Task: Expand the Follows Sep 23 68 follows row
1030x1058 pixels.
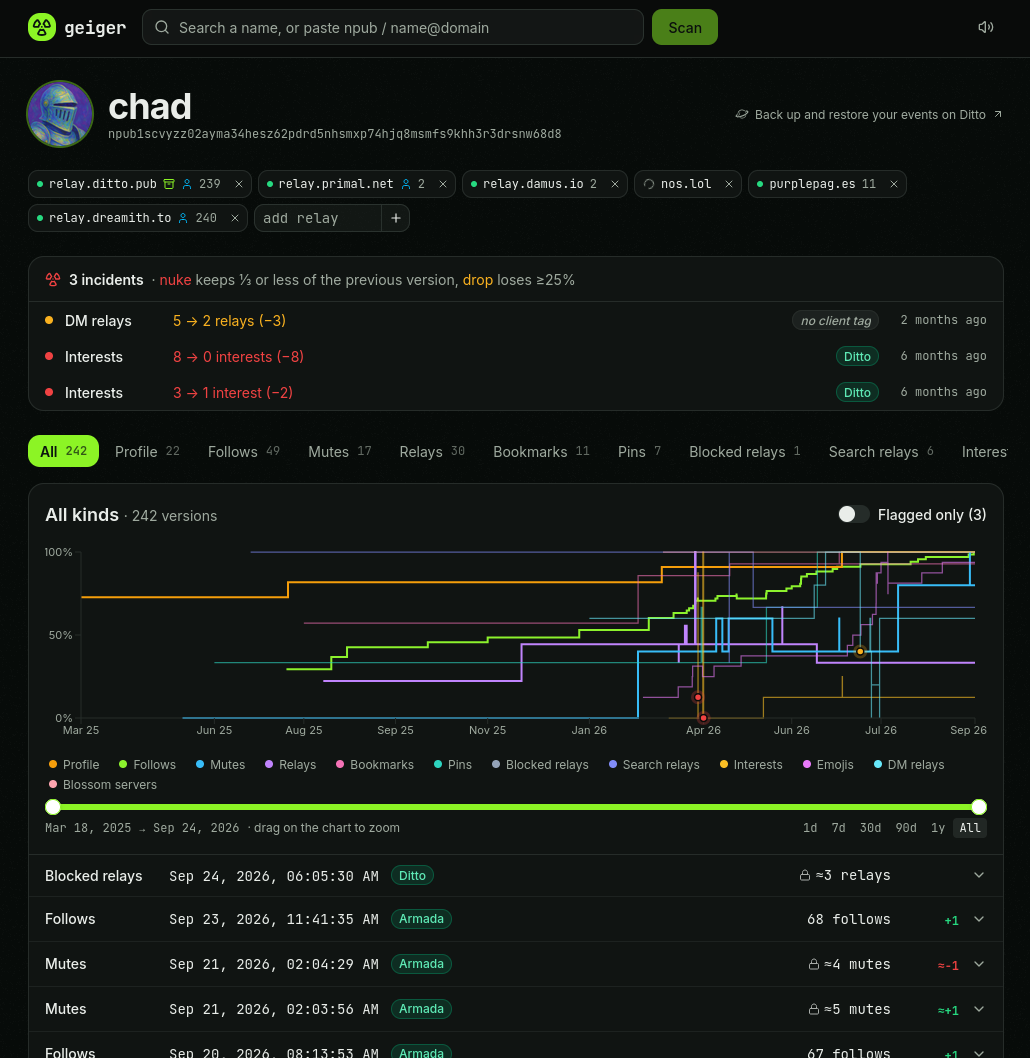Action: pyautogui.click(x=979, y=919)
